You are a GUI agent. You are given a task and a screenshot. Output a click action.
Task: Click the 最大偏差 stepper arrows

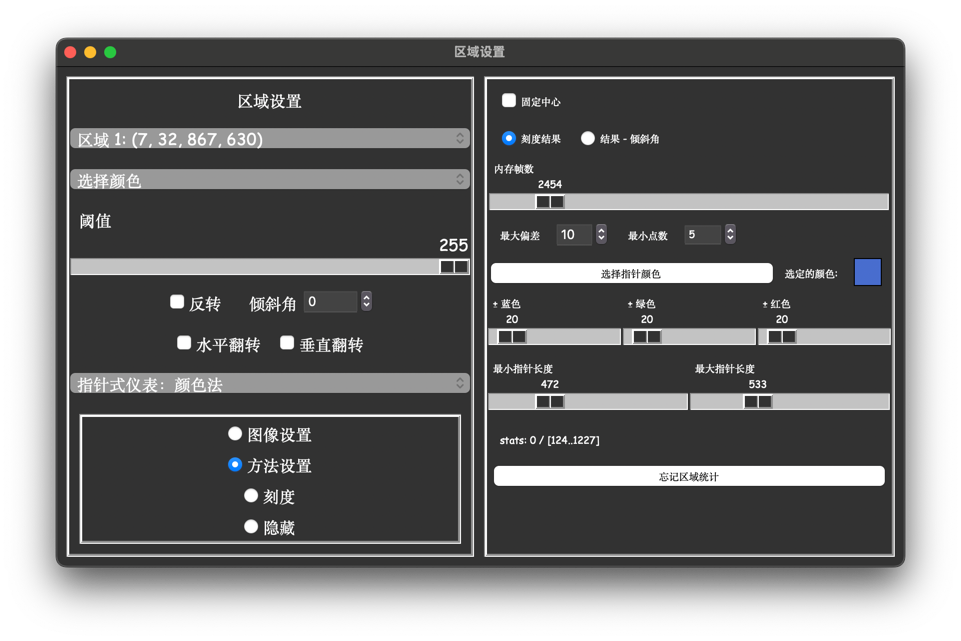coord(601,234)
